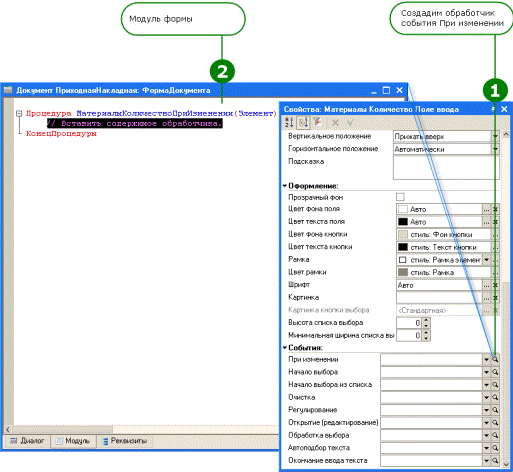Click magnifier icon for Автоподбор текста event
The height and width of the screenshot is (472, 513).
pos(495,448)
